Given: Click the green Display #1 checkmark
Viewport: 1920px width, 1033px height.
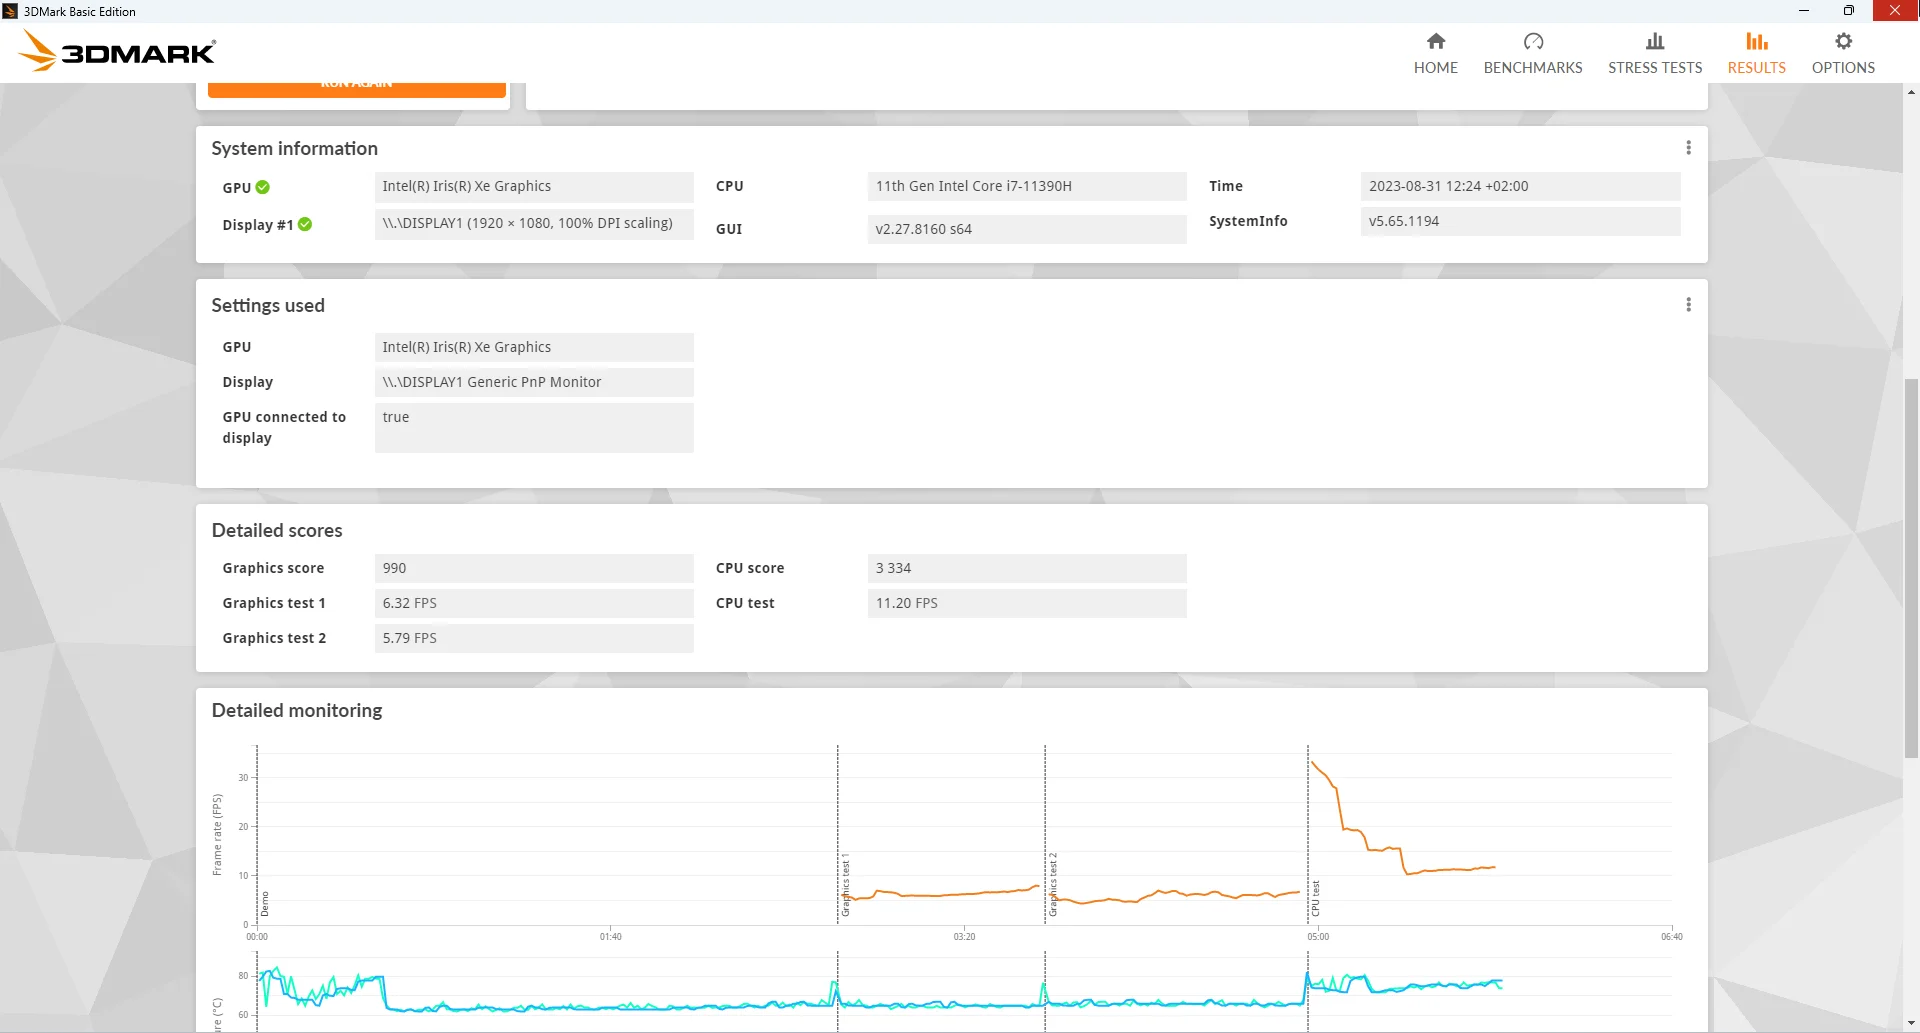Looking at the screenshot, I should (305, 224).
